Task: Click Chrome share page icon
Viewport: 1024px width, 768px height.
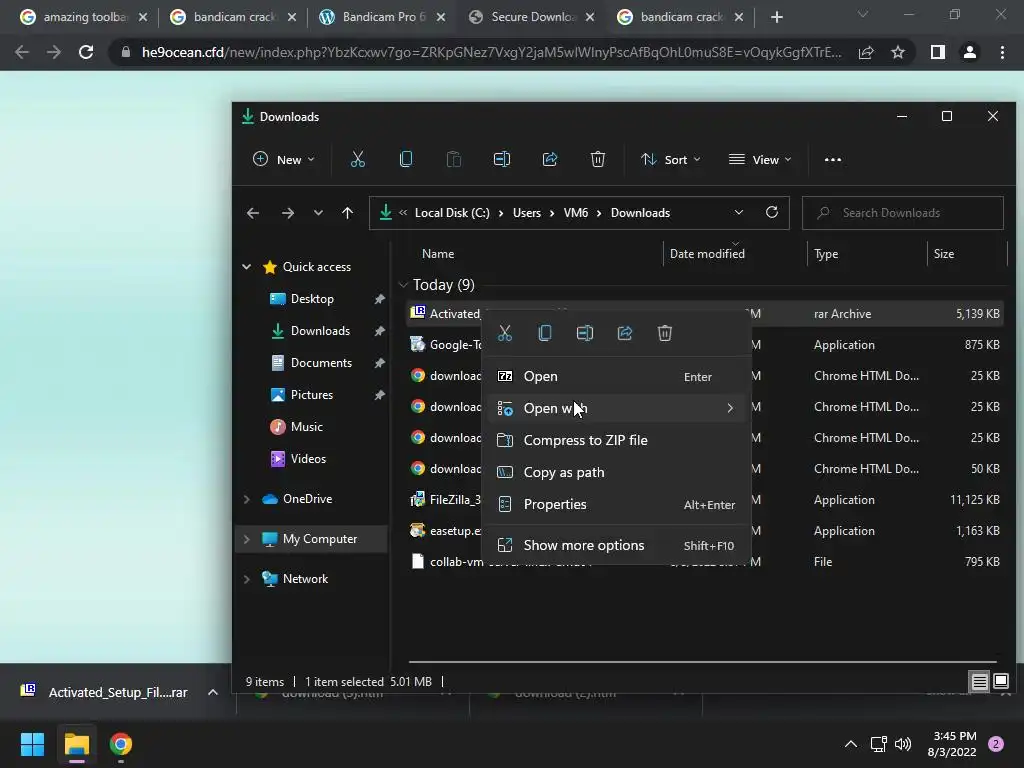Action: (x=866, y=52)
